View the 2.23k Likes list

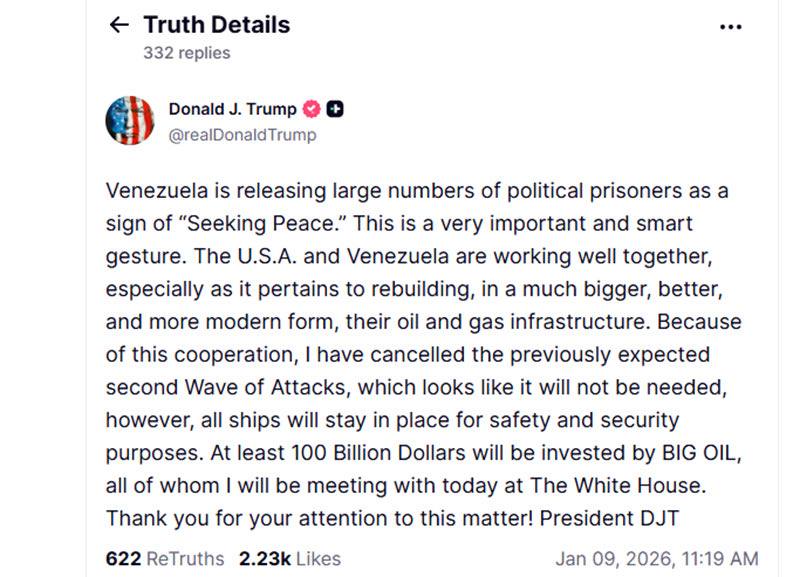point(289,558)
